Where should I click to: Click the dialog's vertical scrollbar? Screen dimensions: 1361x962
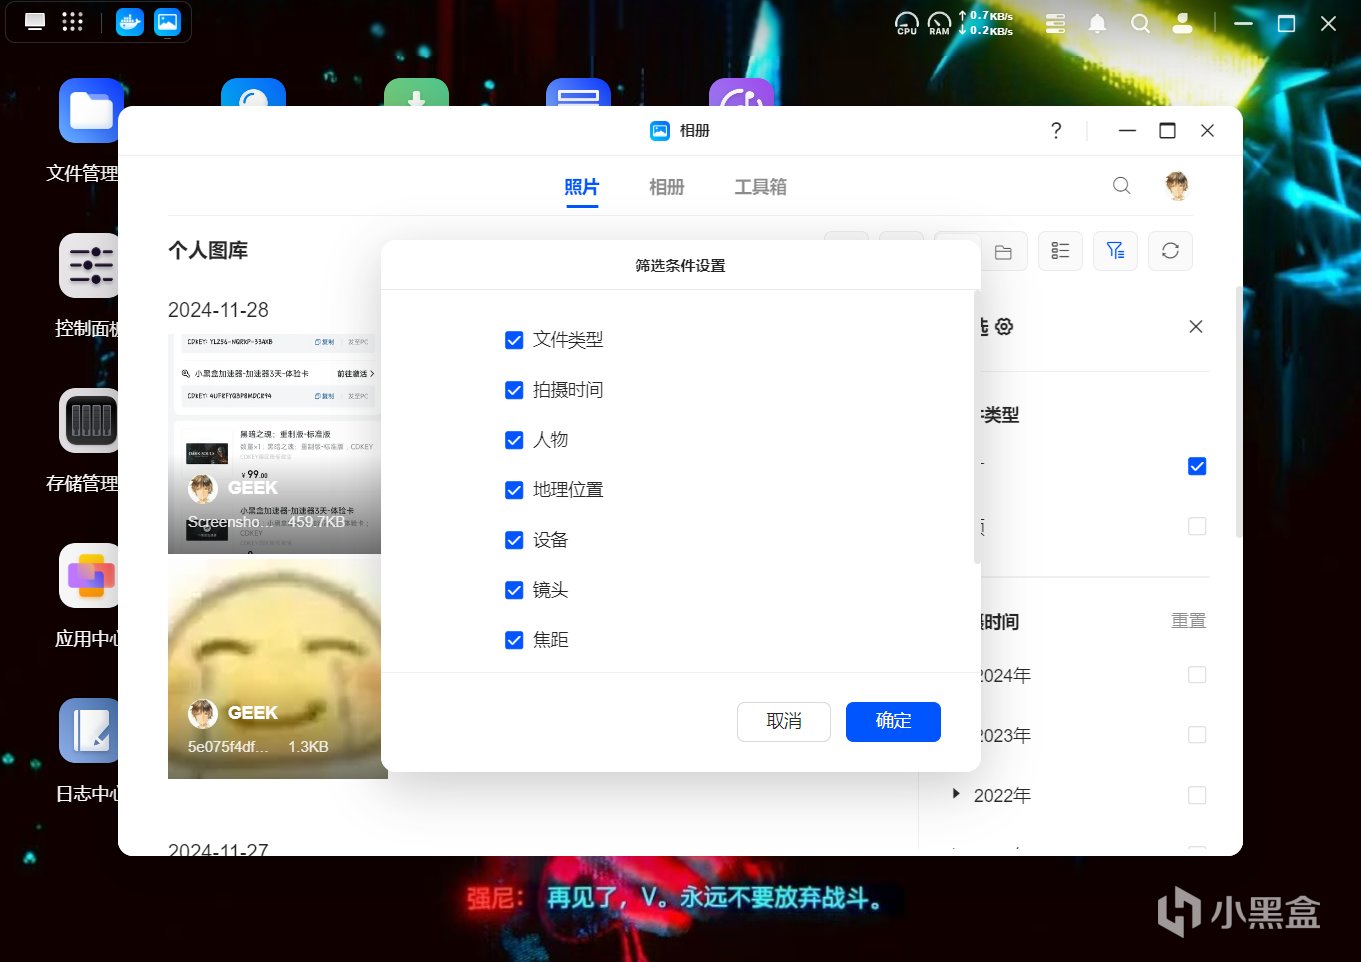click(977, 427)
